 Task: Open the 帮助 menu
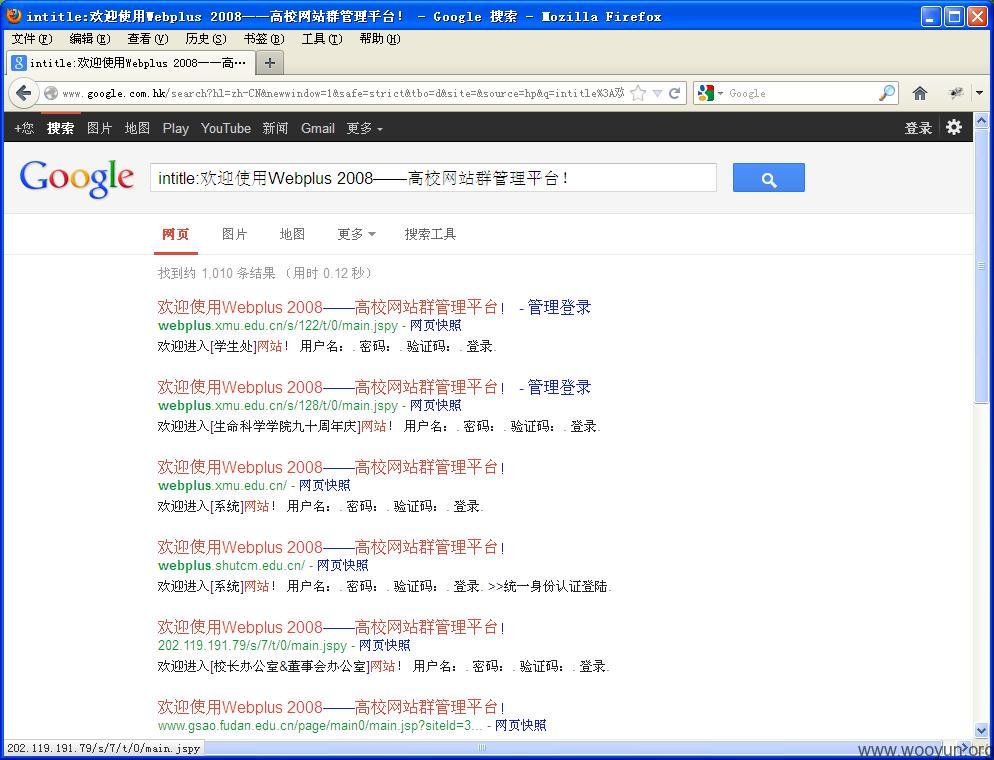380,39
